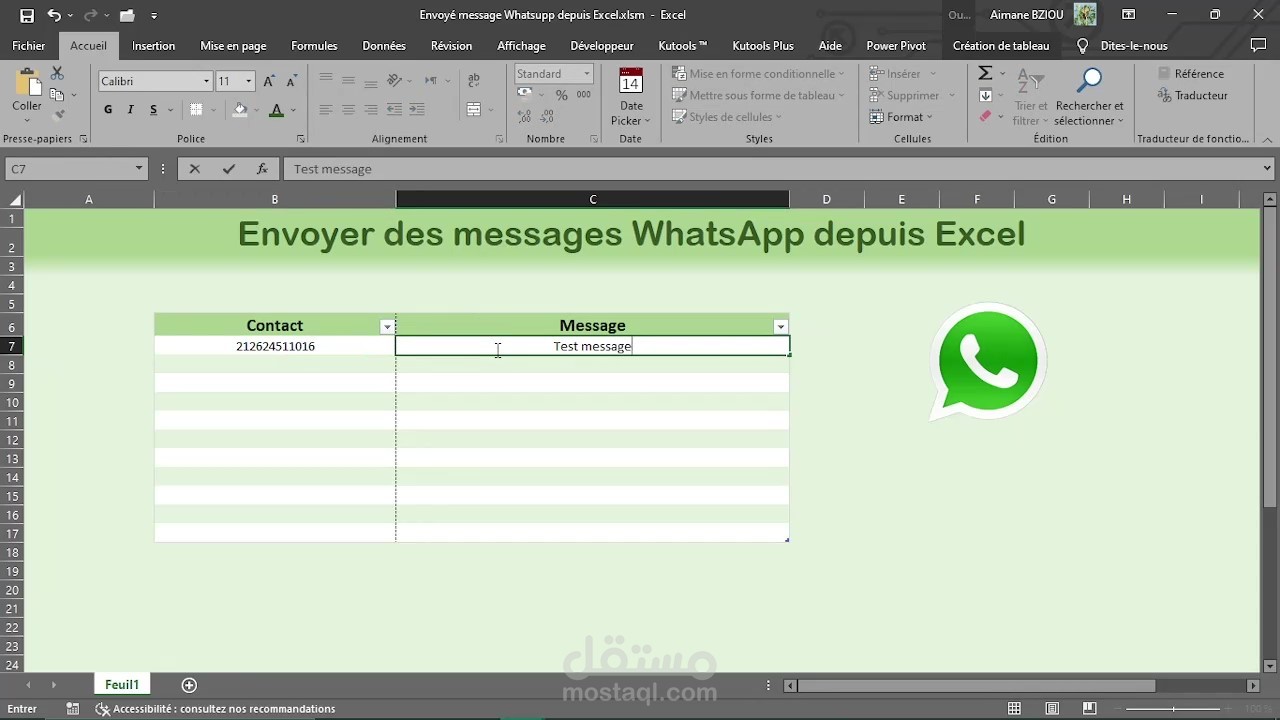Open the Fichier tab

pyautogui.click(x=28, y=46)
